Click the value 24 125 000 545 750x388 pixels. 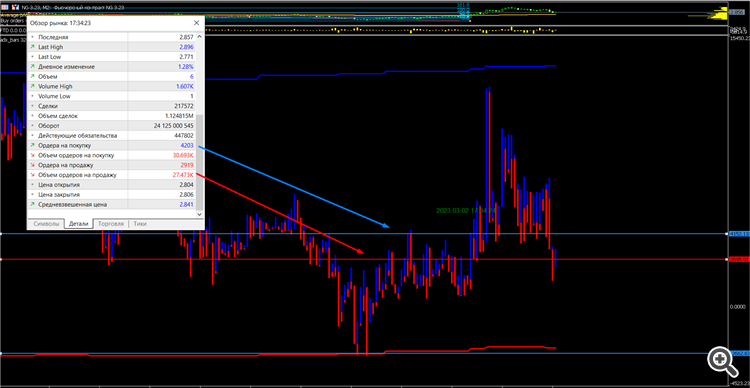[x=174, y=126]
